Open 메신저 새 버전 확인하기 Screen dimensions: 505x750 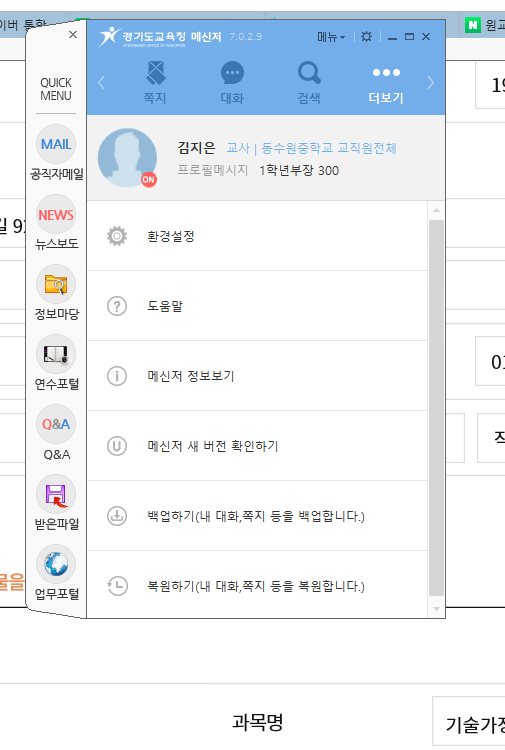[x=257, y=446]
